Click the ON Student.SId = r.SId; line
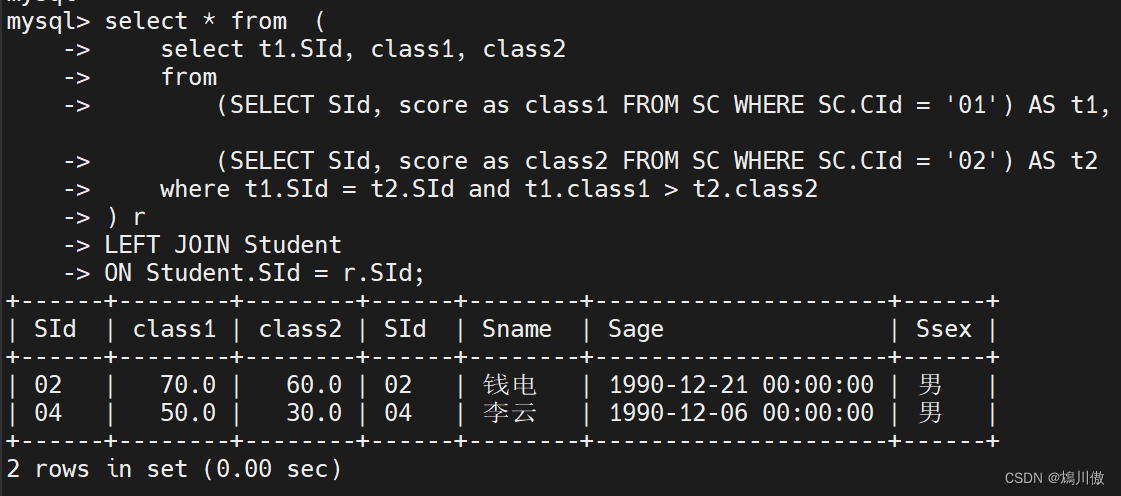Image resolution: width=1121 pixels, height=496 pixels. pos(264,273)
